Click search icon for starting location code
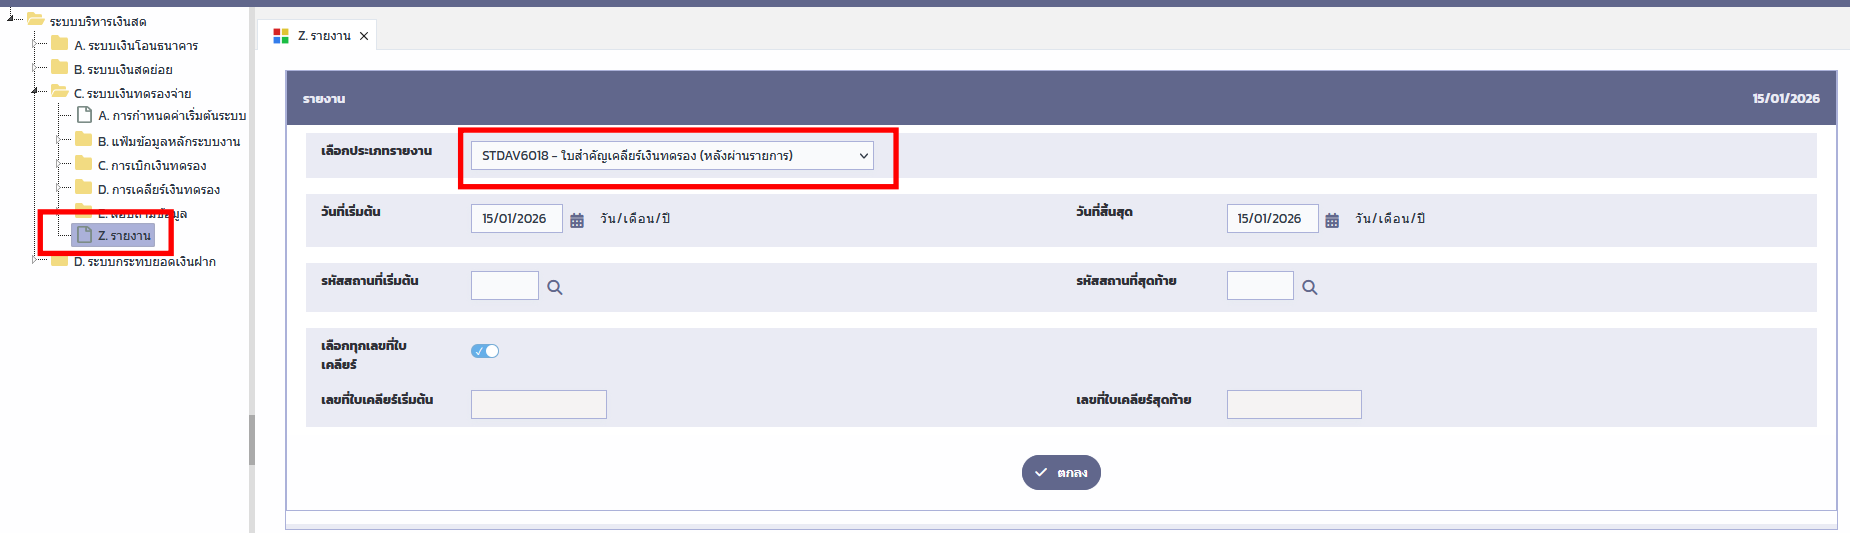Screen dimensions: 1850x533 point(555,288)
